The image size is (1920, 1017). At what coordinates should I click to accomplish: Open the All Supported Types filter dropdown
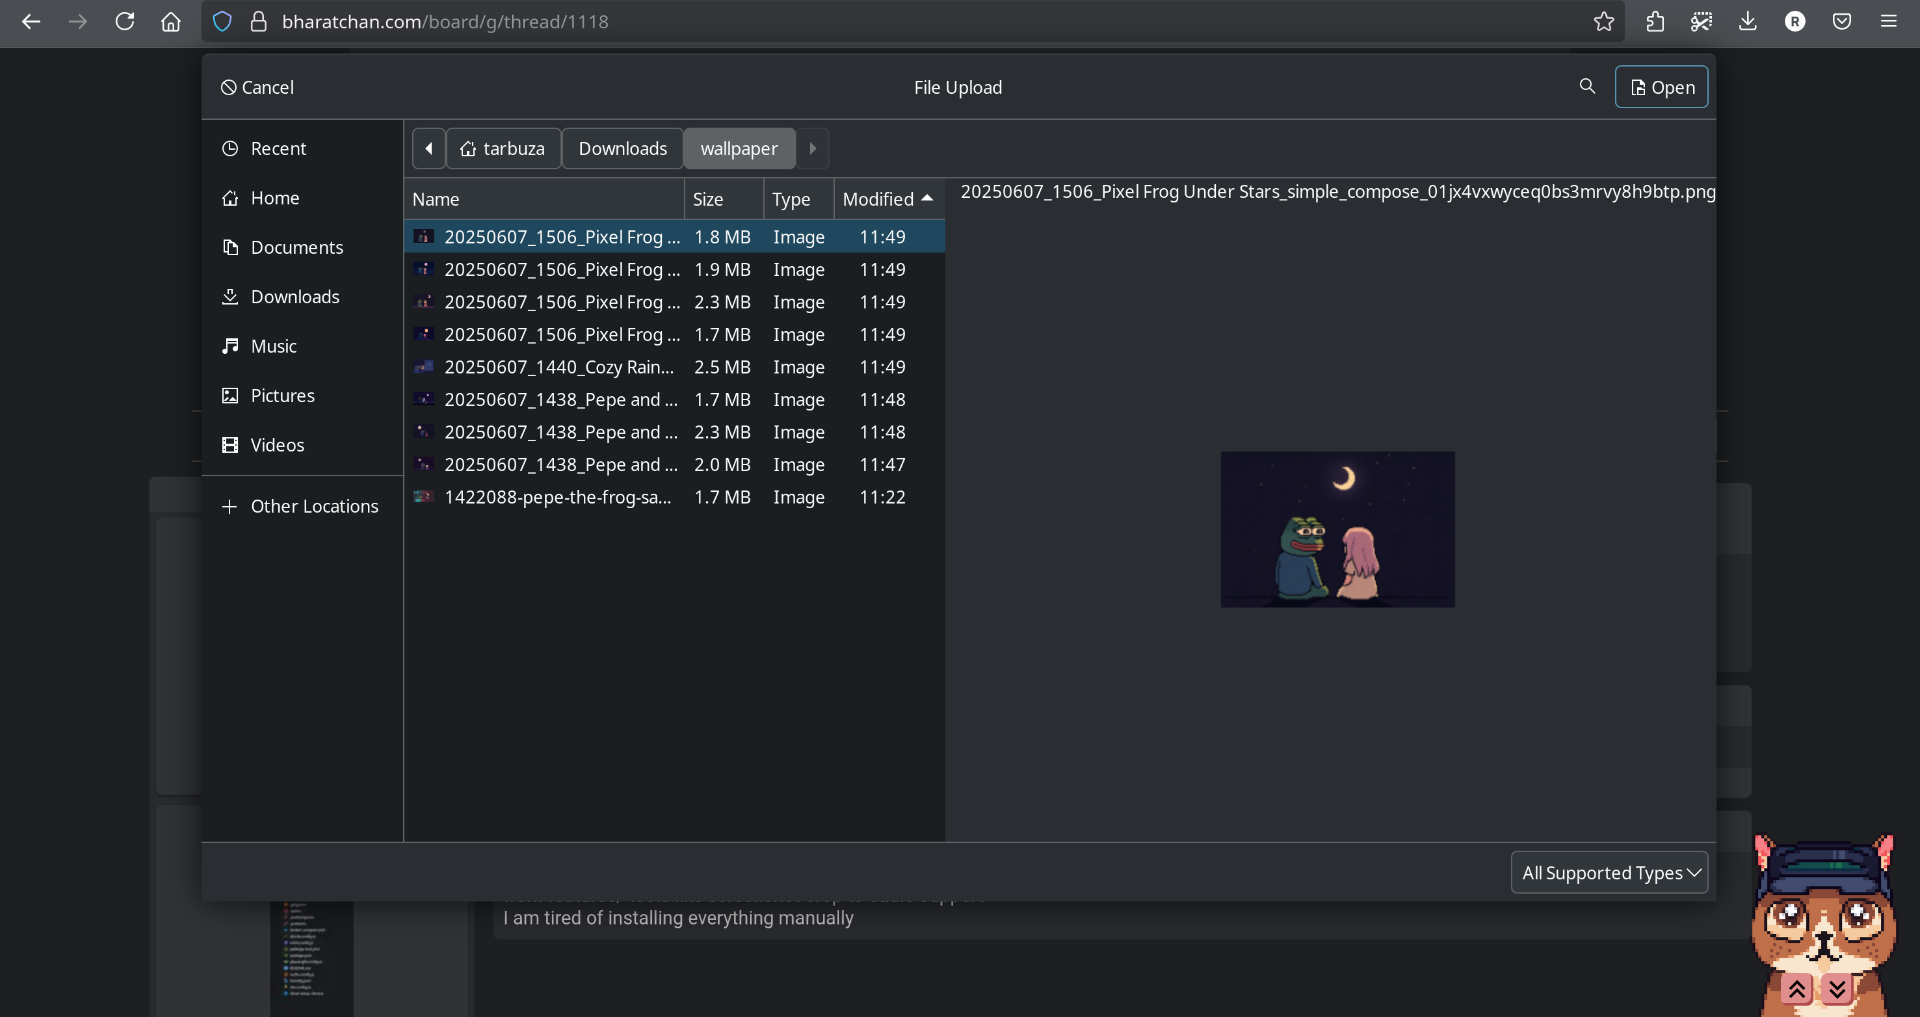click(x=1609, y=873)
